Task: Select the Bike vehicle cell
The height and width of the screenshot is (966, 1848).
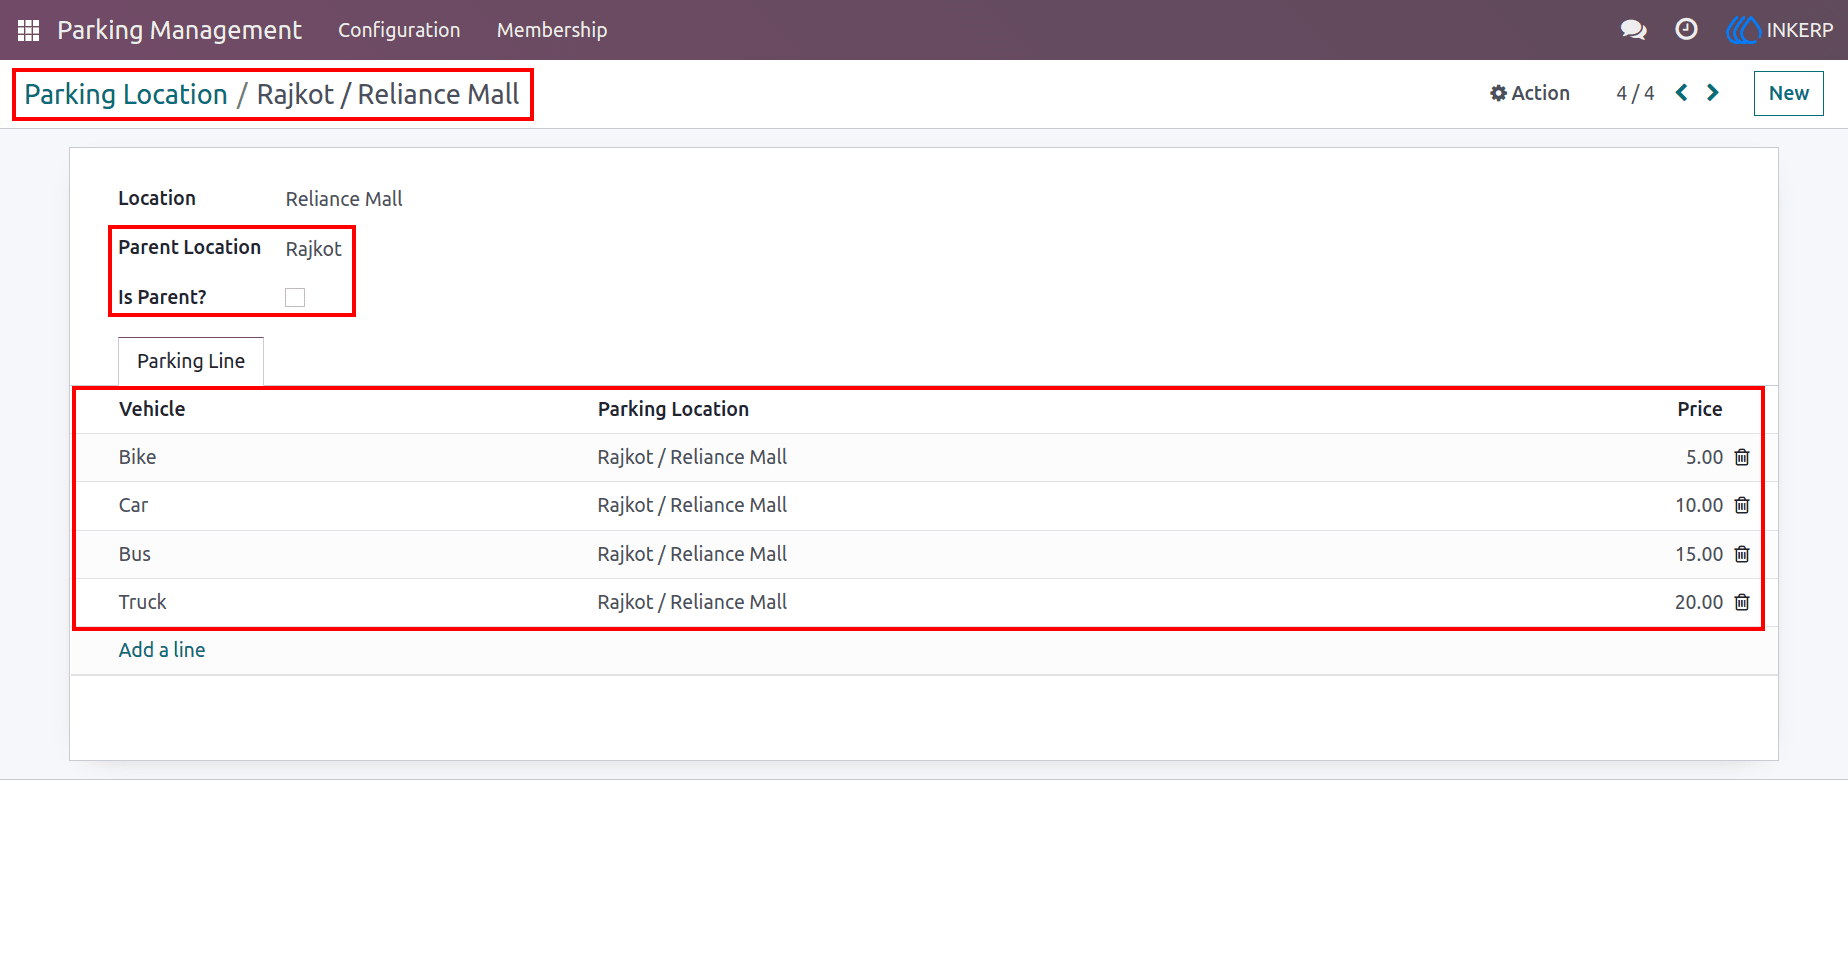Action: (137, 457)
